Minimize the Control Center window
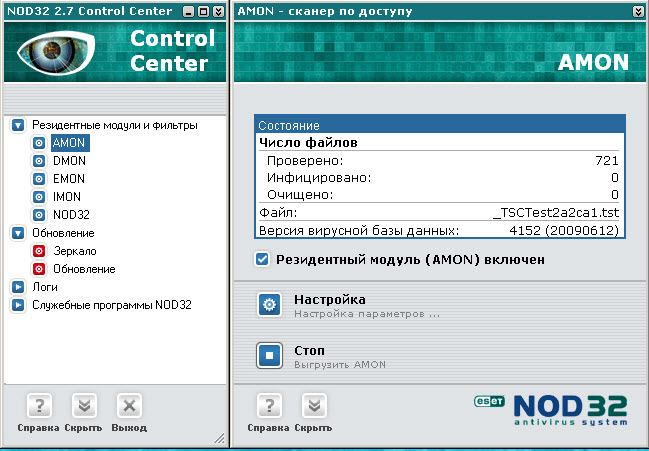649x451 pixels. [x=188, y=12]
